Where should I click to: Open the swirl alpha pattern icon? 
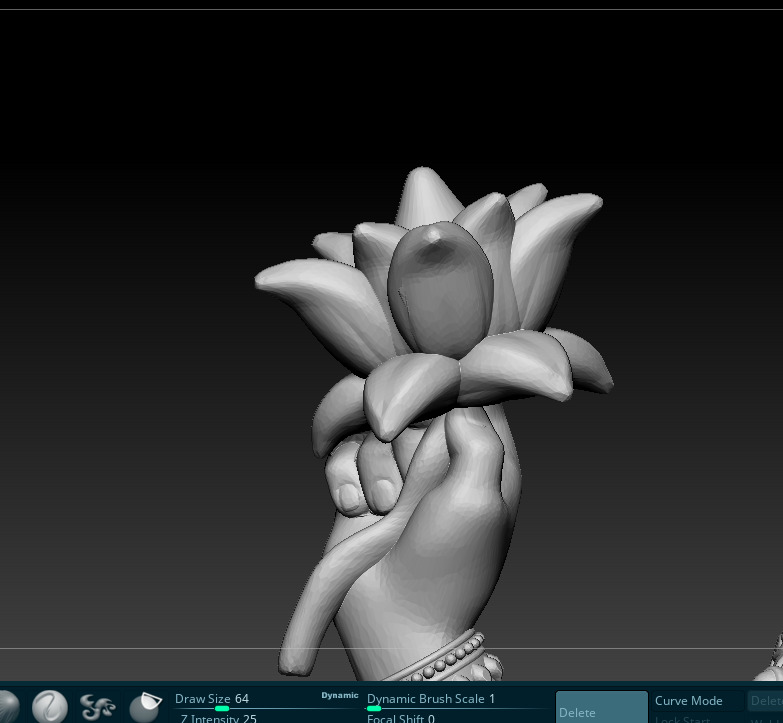tap(97, 707)
